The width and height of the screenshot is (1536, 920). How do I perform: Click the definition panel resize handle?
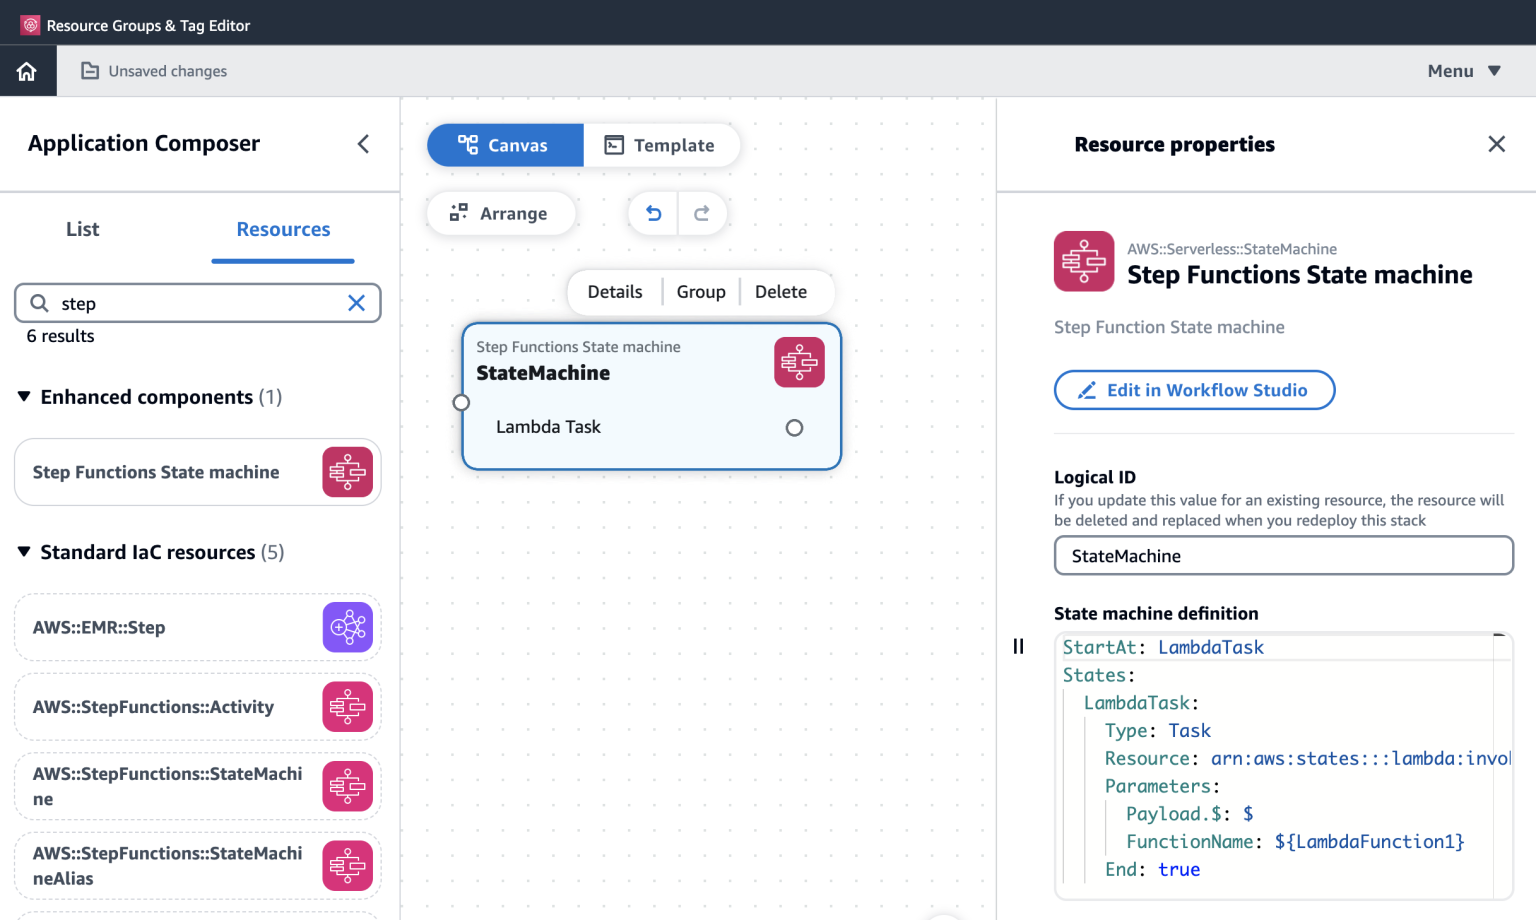(1018, 646)
